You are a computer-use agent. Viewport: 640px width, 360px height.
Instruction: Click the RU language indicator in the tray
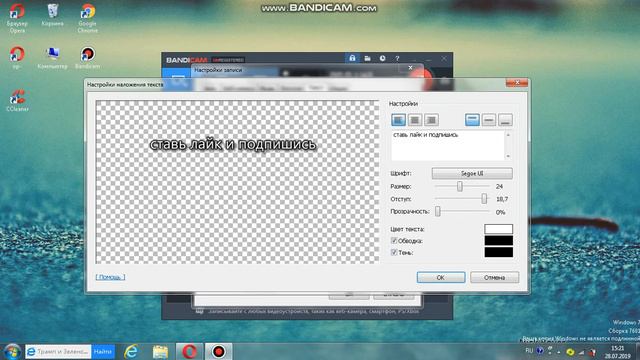click(x=529, y=351)
